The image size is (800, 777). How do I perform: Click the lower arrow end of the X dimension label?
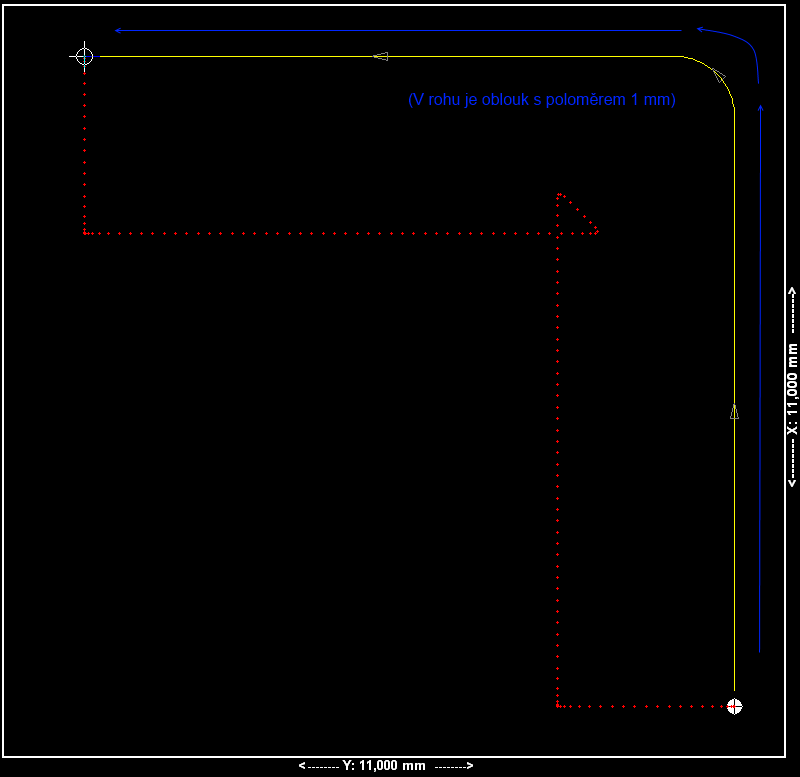pos(792,483)
